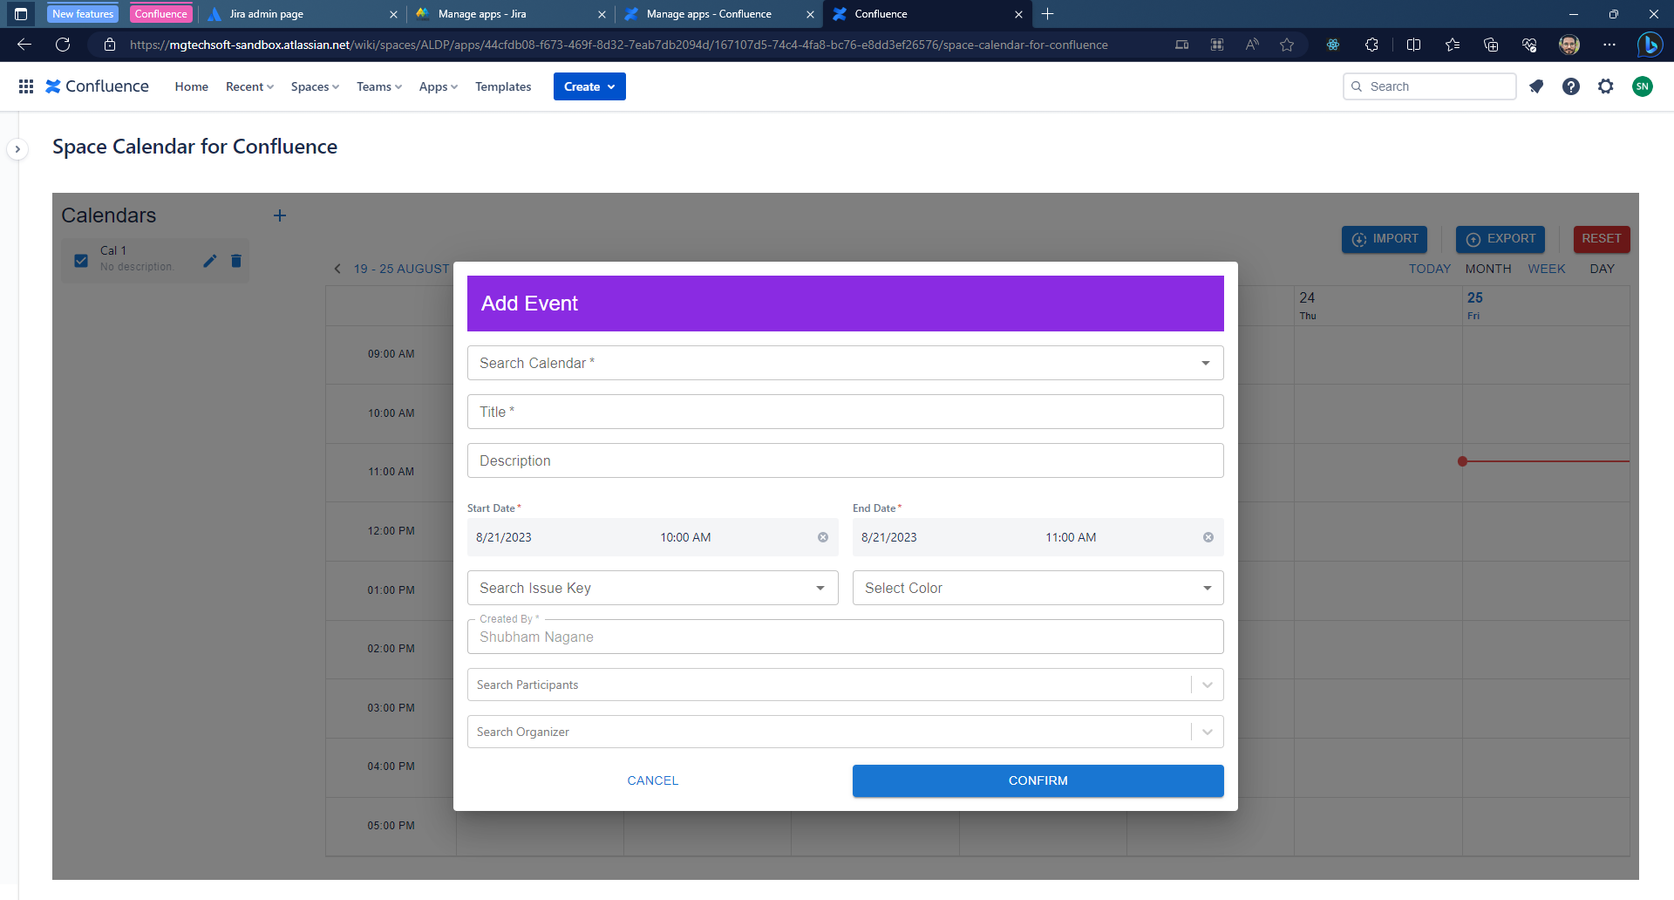Expand Search Organizer dropdown
This screenshot has width=1674, height=900.
[x=1207, y=732]
